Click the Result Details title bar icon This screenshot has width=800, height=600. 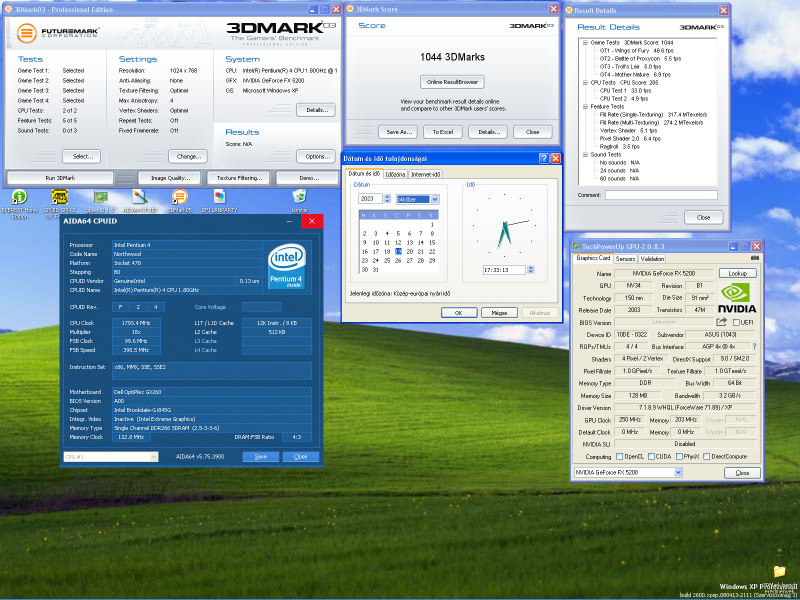[x=569, y=10]
